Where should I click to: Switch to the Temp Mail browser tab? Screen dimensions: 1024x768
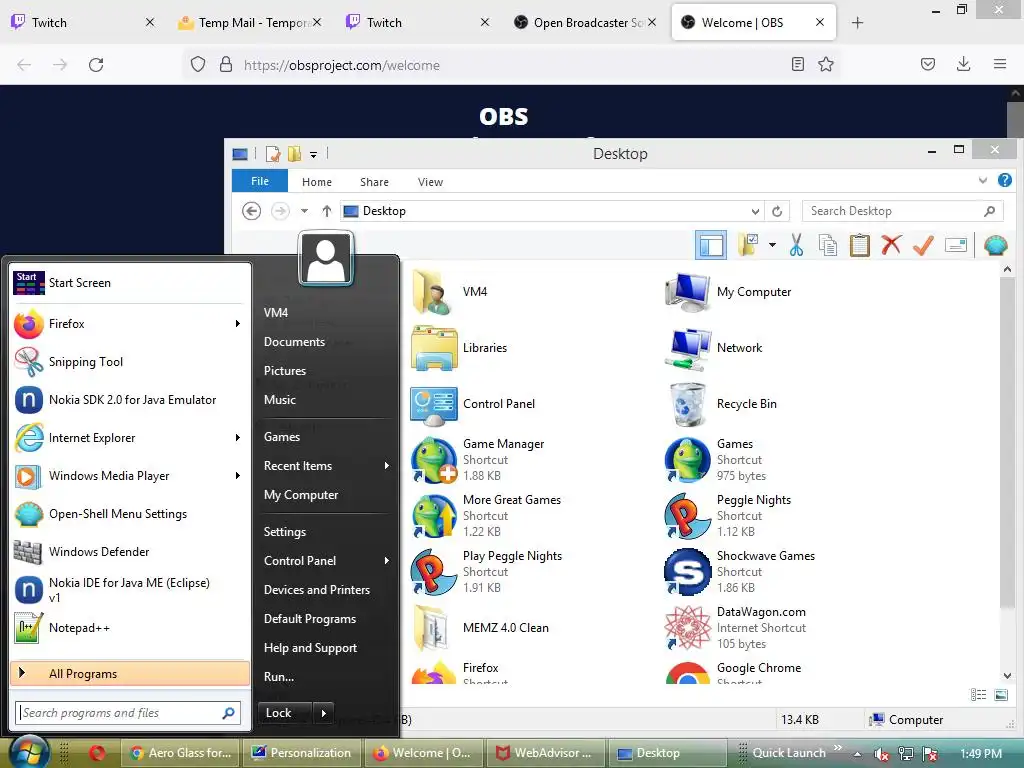click(249, 23)
